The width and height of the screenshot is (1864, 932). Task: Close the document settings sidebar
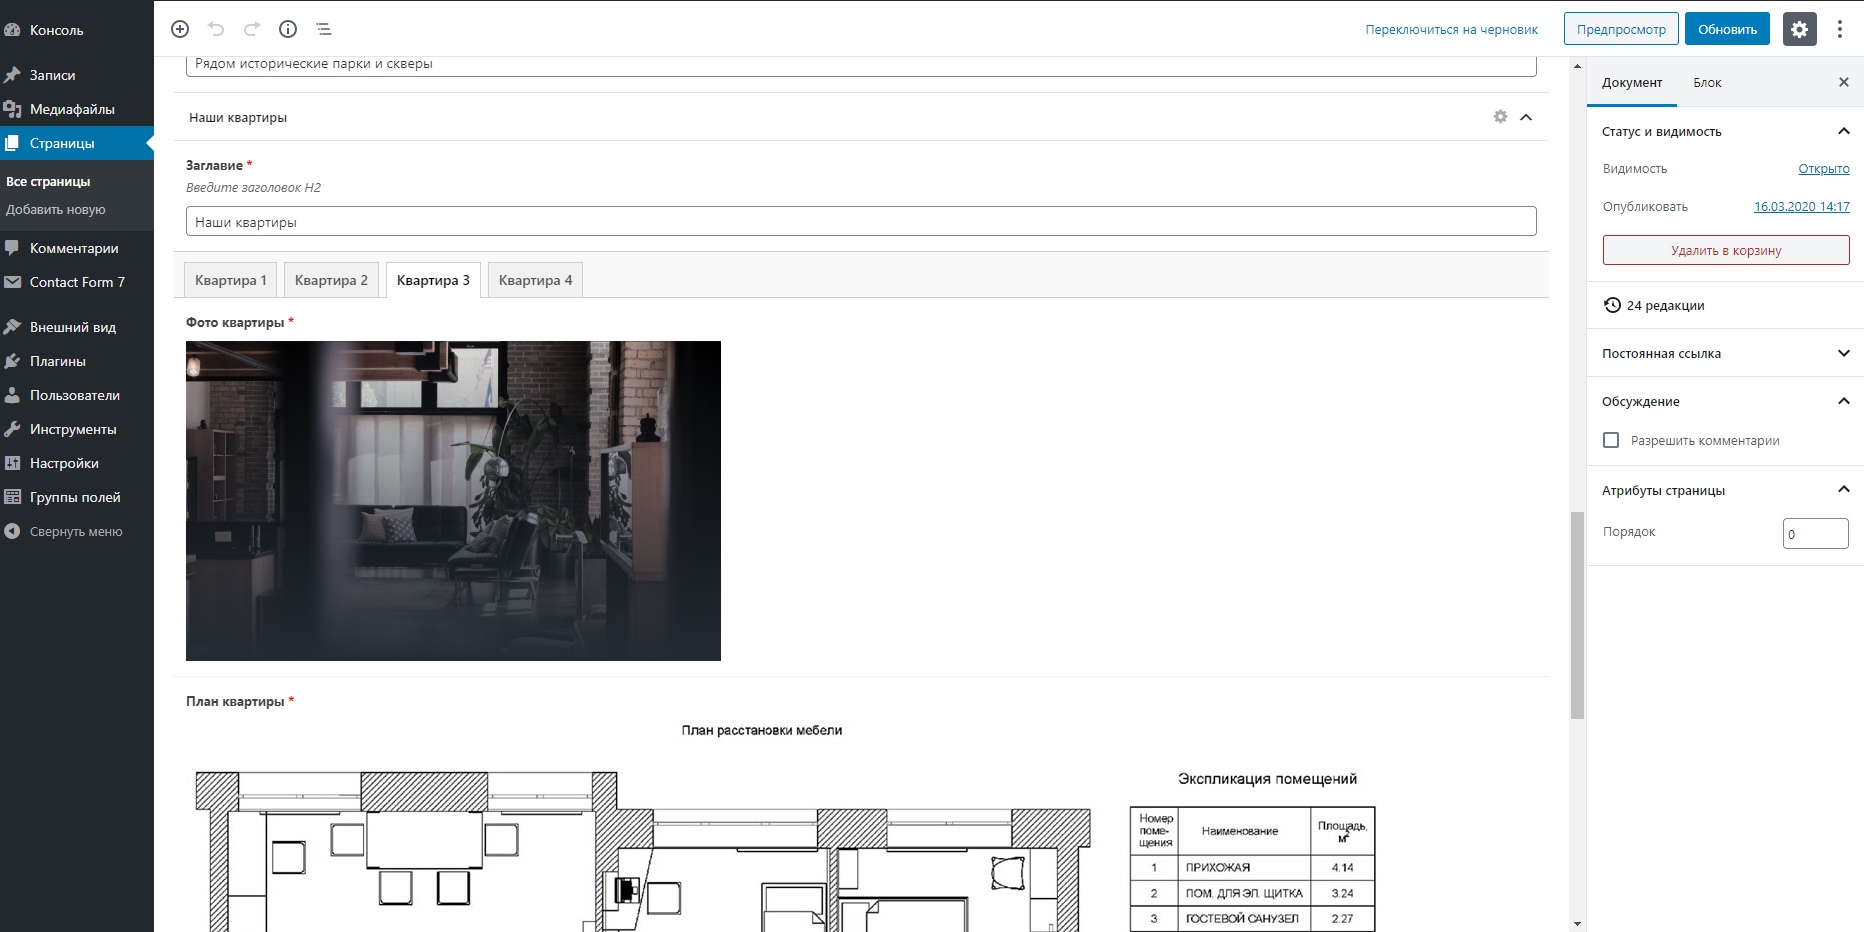tap(1844, 82)
